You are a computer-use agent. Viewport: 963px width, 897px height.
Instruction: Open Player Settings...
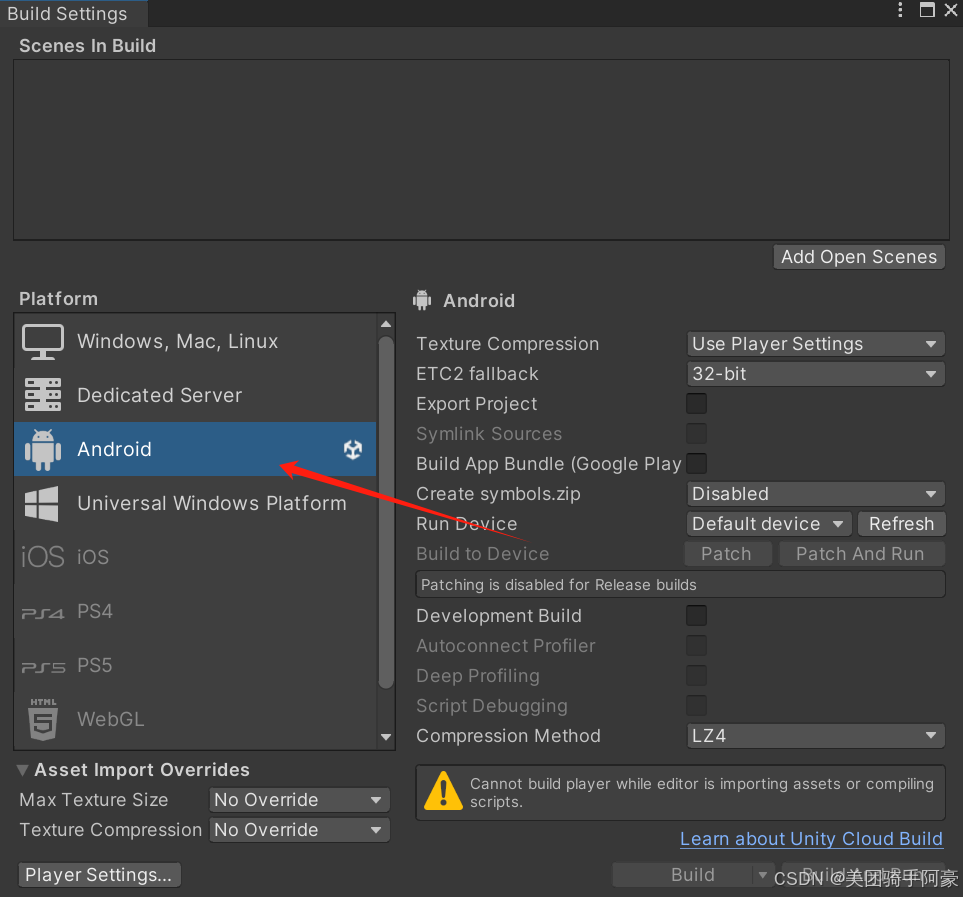tap(99, 875)
